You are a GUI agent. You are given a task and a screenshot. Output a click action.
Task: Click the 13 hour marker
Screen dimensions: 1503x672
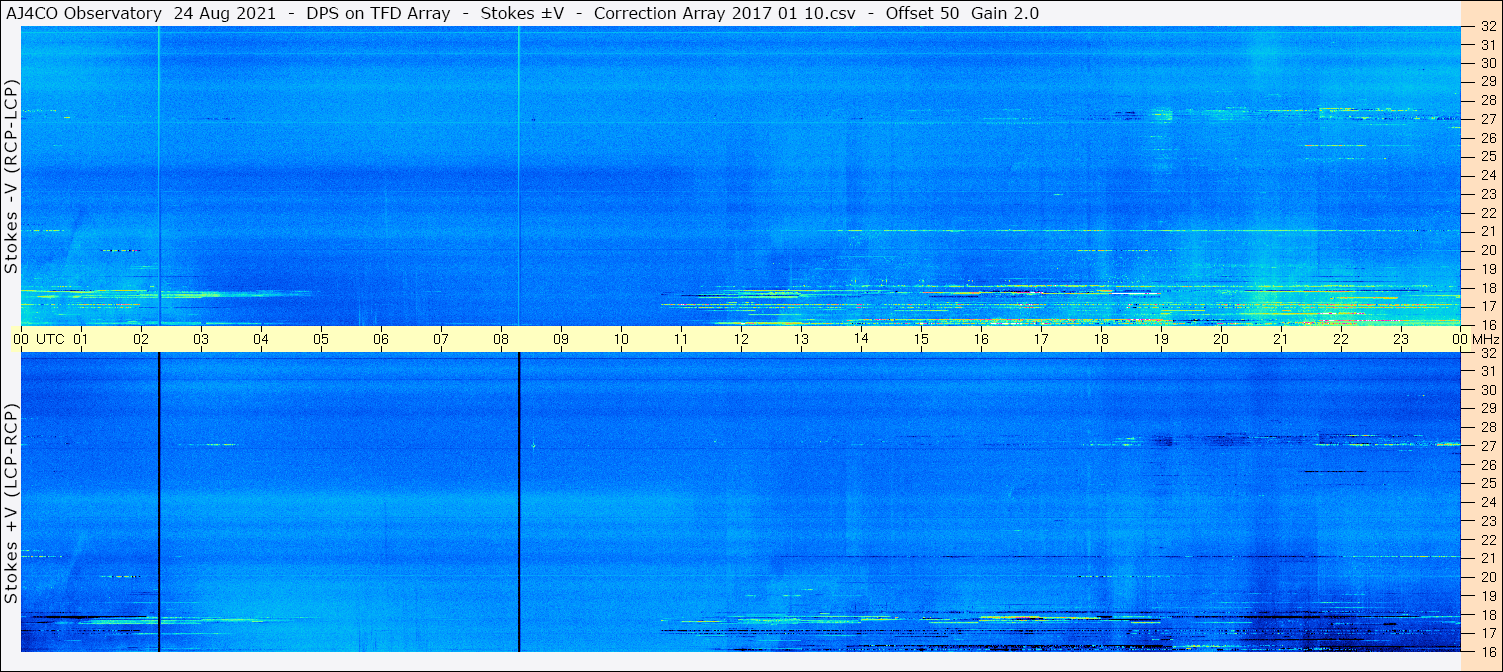pos(801,339)
